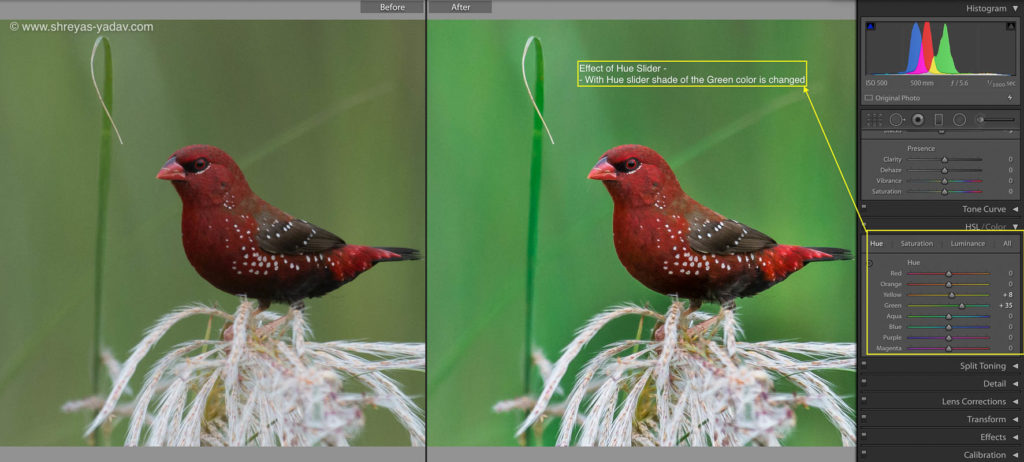1024x462 pixels.
Task: Toggle shadow clipping indicator in histogram
Action: (871, 26)
